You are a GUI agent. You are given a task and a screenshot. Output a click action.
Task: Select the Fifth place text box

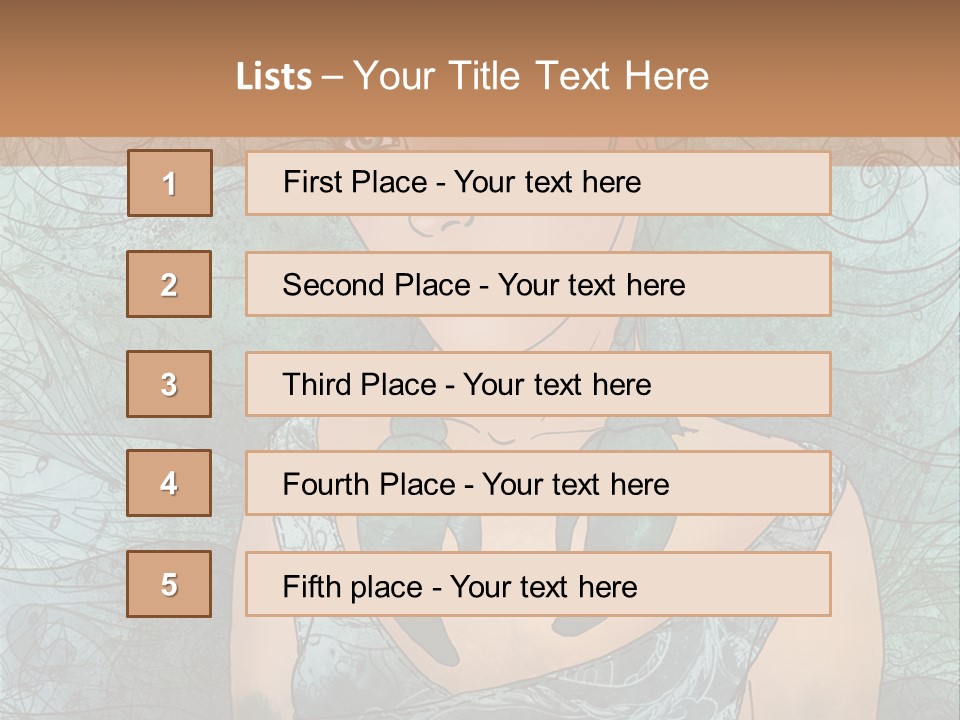pos(538,584)
